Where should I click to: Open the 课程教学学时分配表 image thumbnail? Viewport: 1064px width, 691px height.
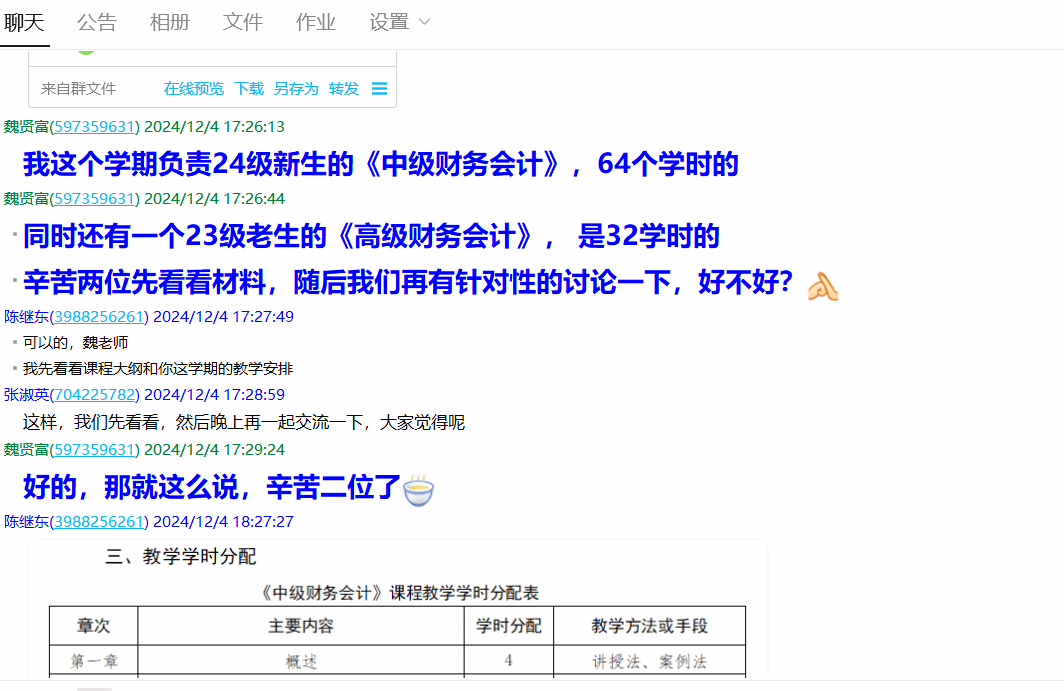pyautogui.click(x=397, y=610)
